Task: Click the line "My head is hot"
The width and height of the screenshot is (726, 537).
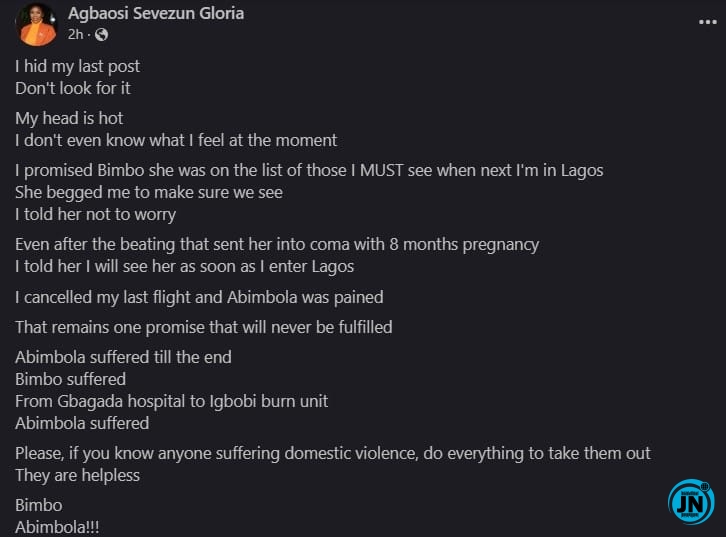Action: pos(69,119)
